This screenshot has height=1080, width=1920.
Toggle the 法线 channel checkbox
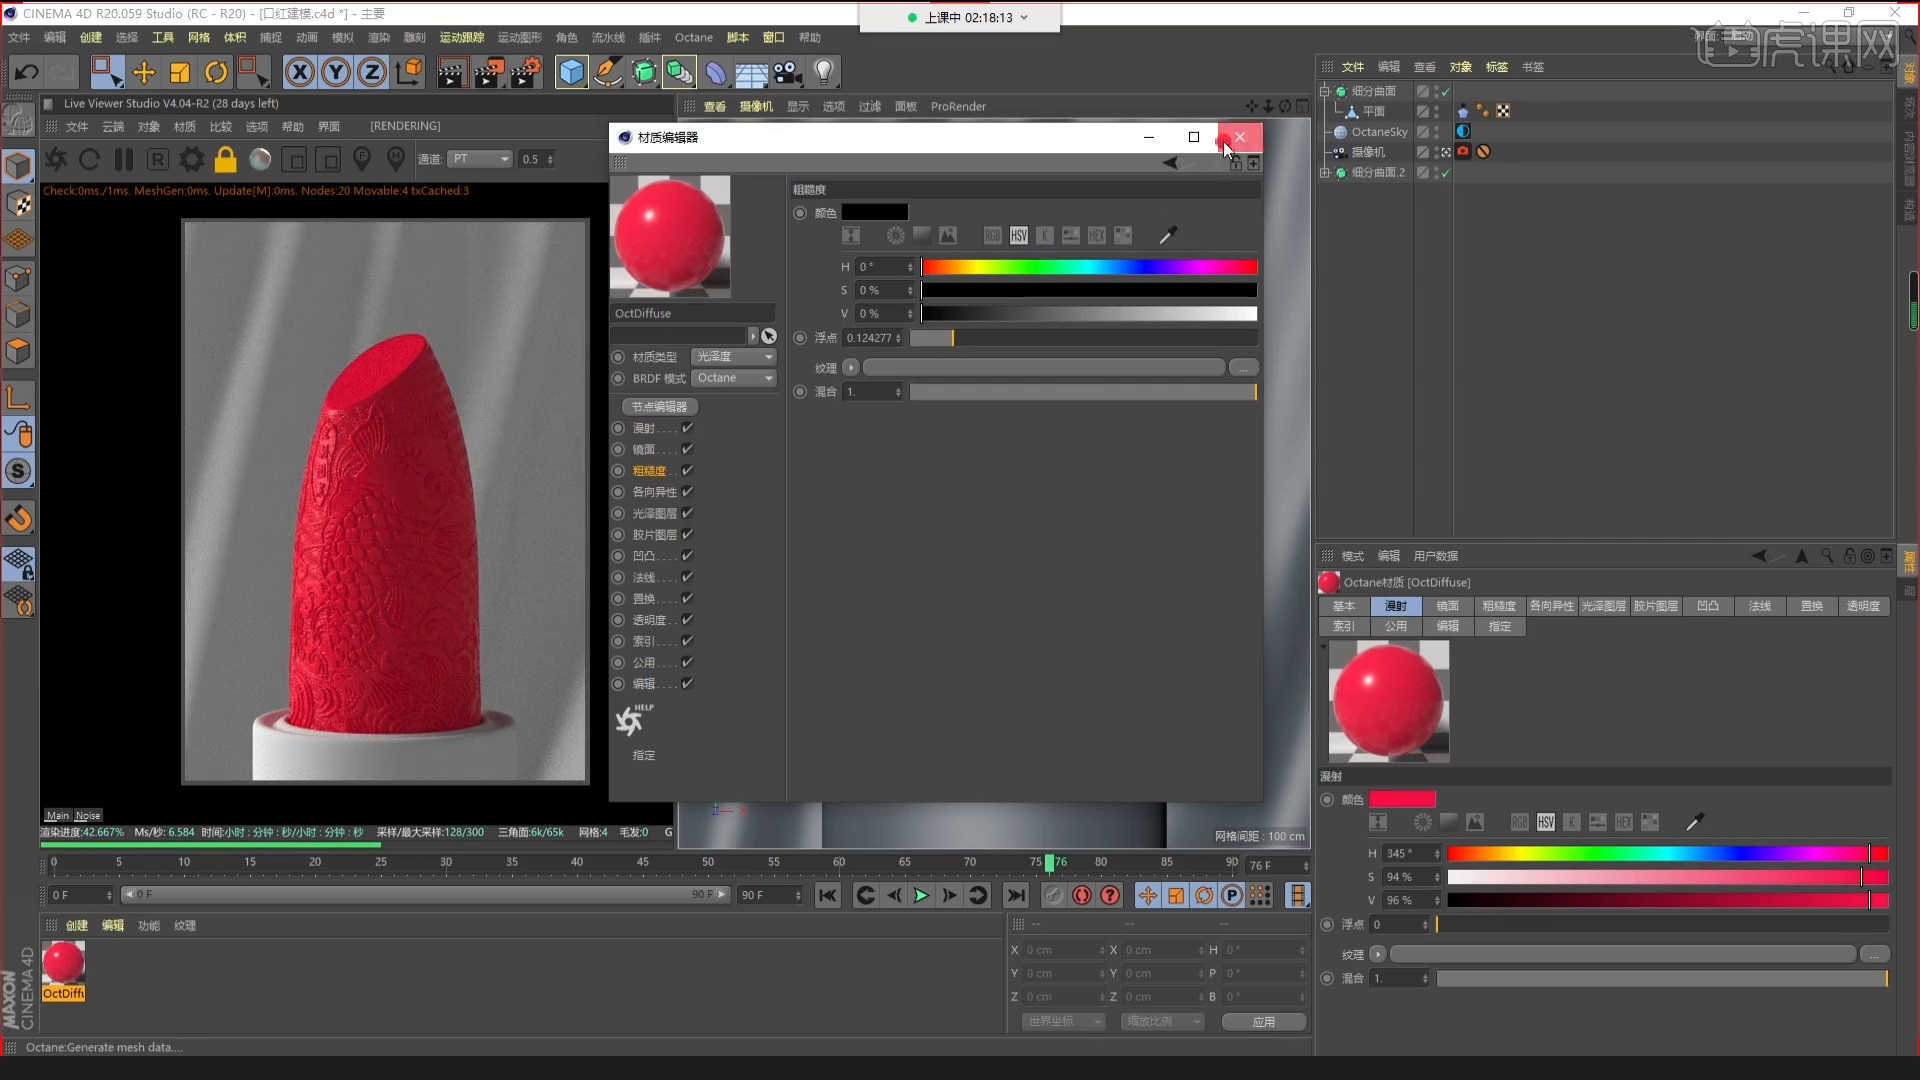687,577
